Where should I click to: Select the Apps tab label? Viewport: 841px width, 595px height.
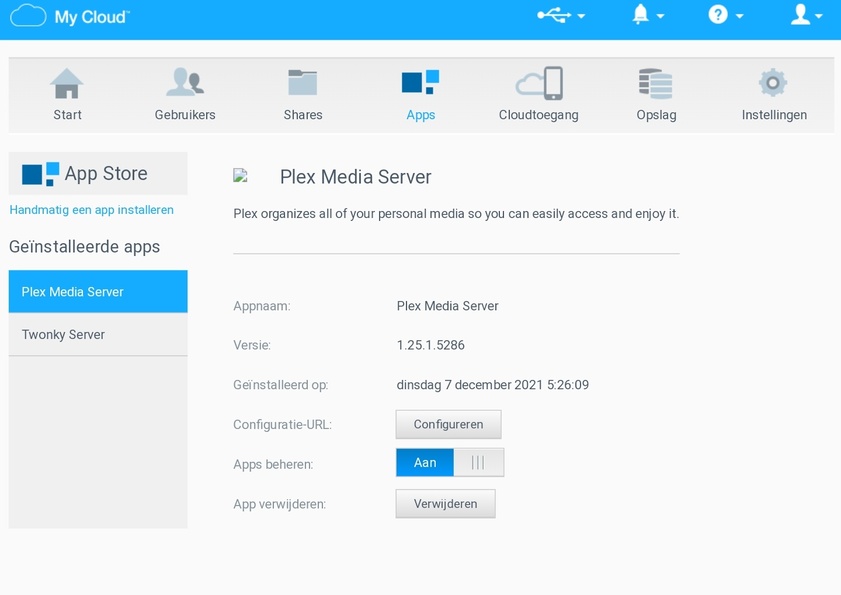point(420,115)
